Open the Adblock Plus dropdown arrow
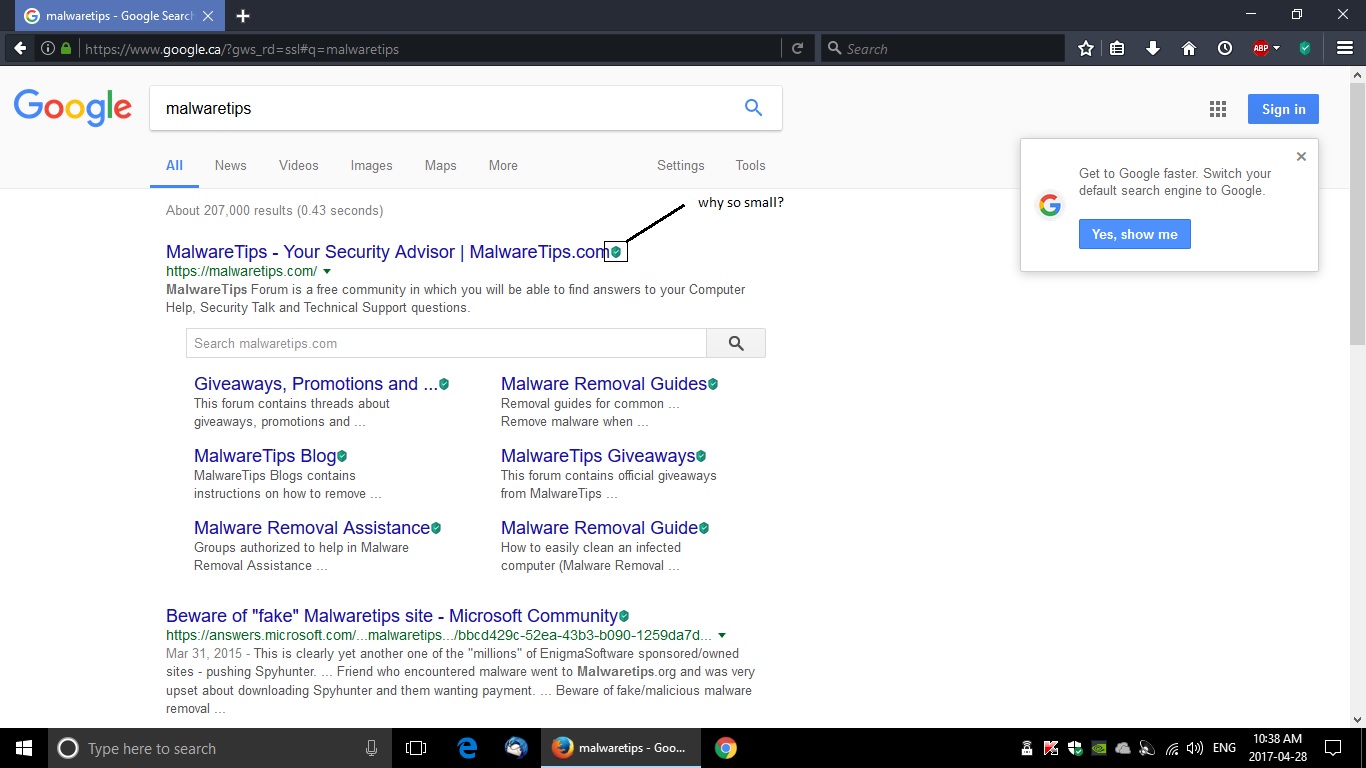This screenshot has height=768, width=1366. [x=1276, y=48]
